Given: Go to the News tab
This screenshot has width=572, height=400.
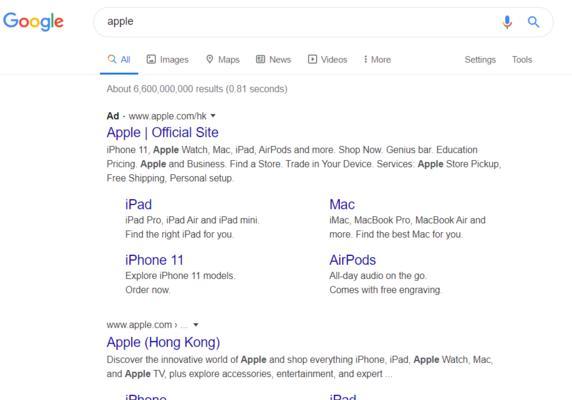Looking at the screenshot, I should pos(273,59).
